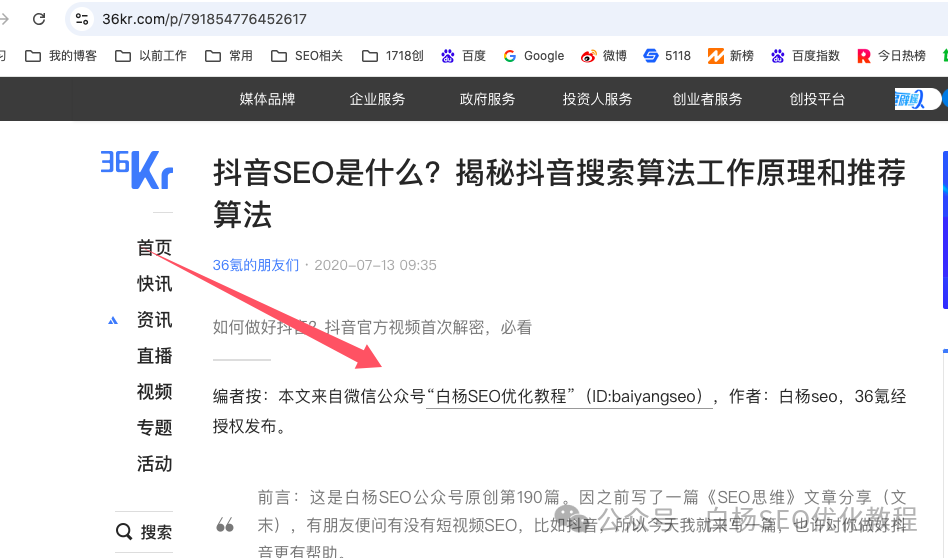The height and width of the screenshot is (558, 948).
Task: Open site info icon in address bar
Action: [x=82, y=19]
